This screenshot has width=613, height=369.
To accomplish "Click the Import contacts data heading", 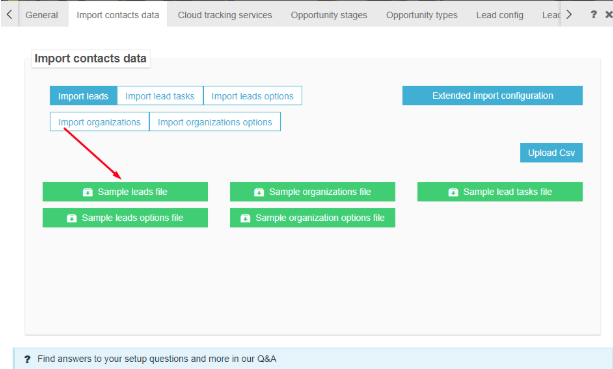I will coord(90,59).
